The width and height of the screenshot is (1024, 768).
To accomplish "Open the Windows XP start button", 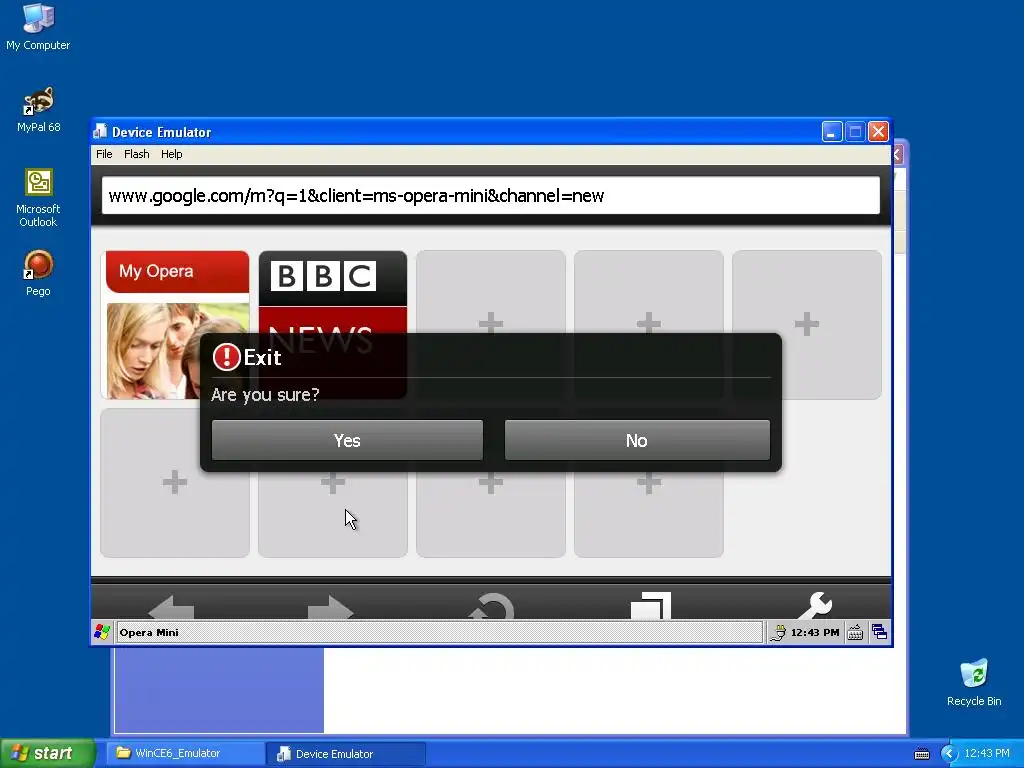I will point(47,753).
